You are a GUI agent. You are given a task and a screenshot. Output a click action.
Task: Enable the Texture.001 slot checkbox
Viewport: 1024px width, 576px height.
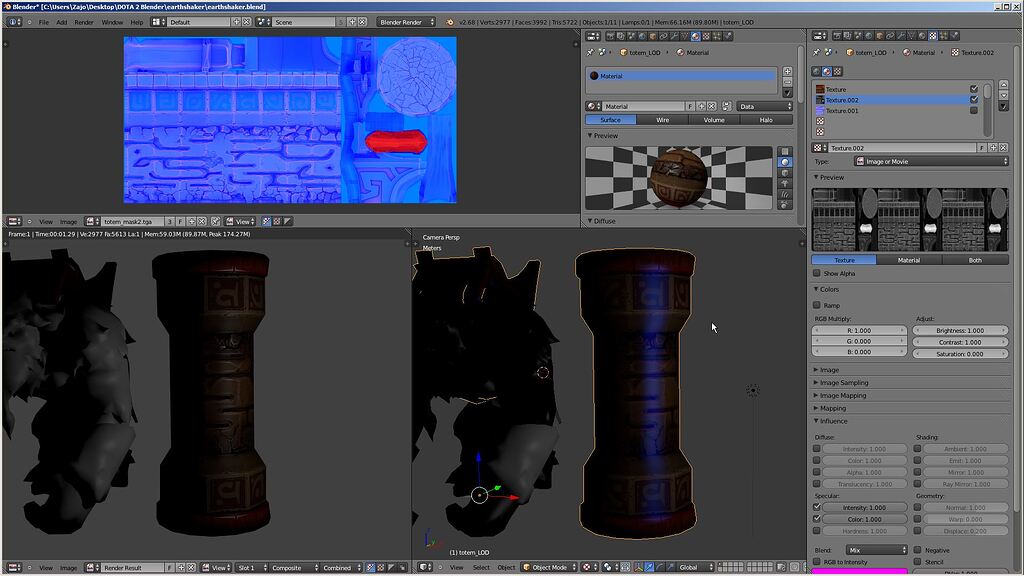pos(974,111)
